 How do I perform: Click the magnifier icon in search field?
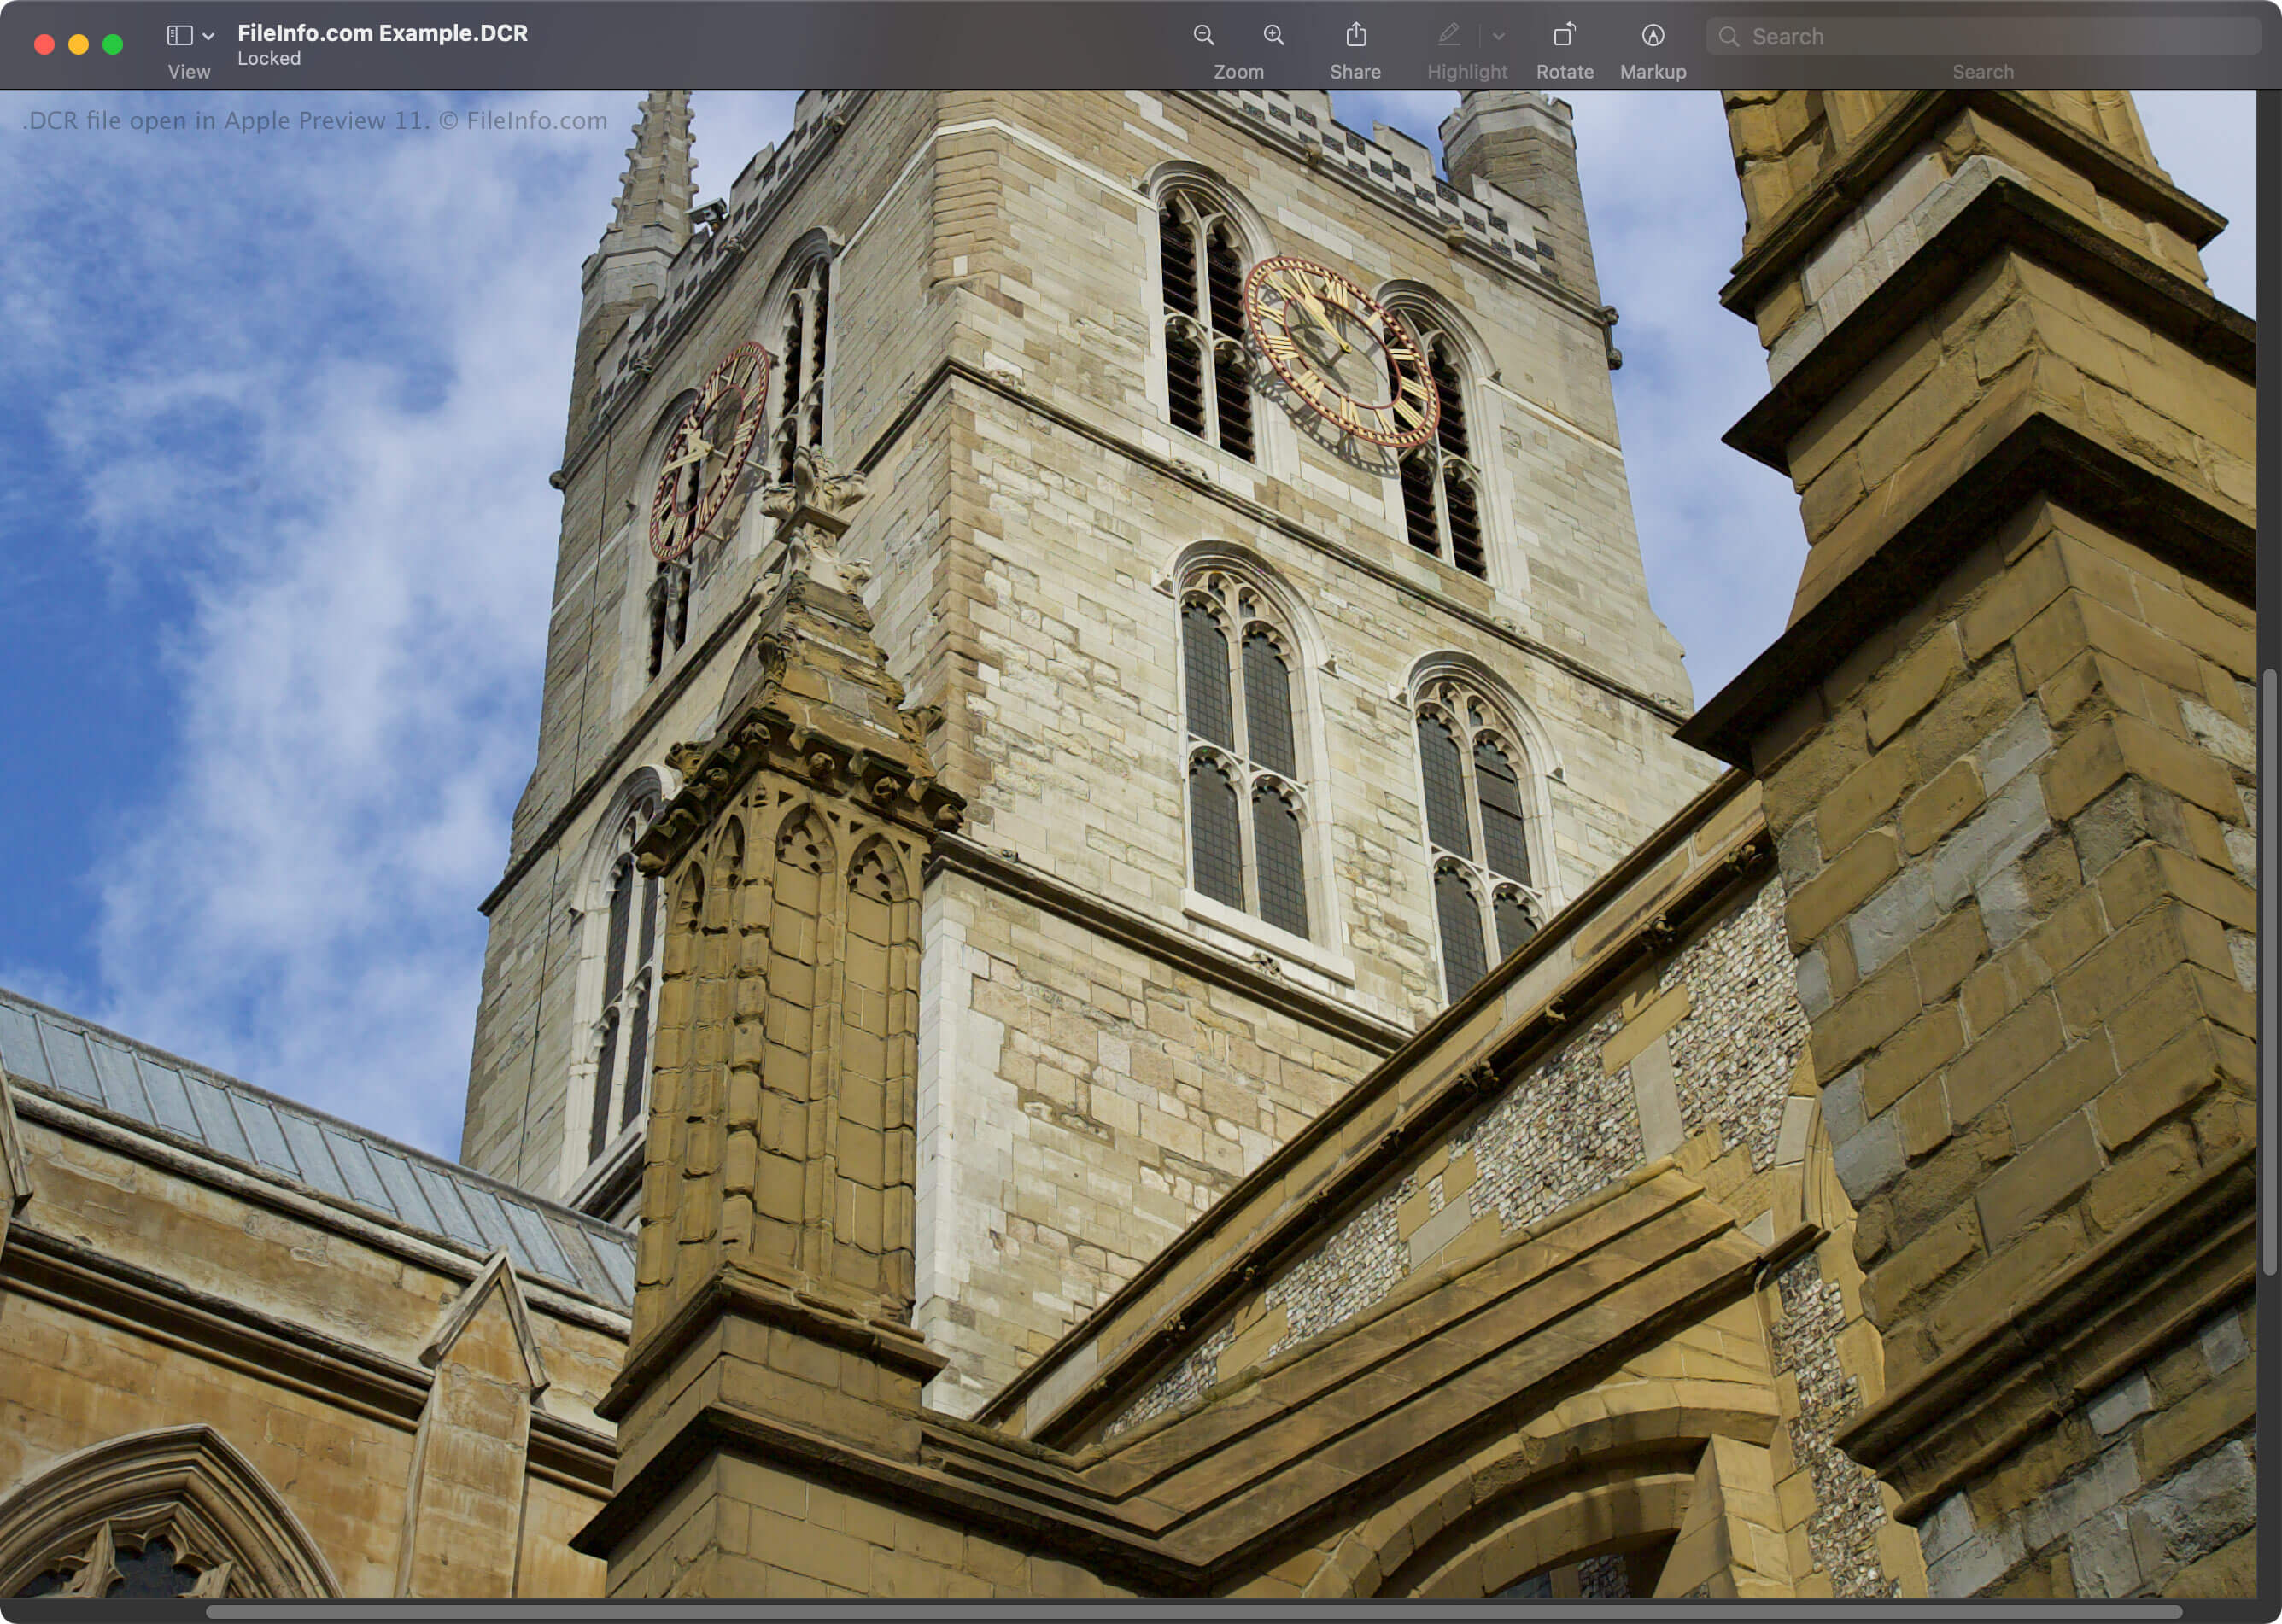pos(1728,37)
